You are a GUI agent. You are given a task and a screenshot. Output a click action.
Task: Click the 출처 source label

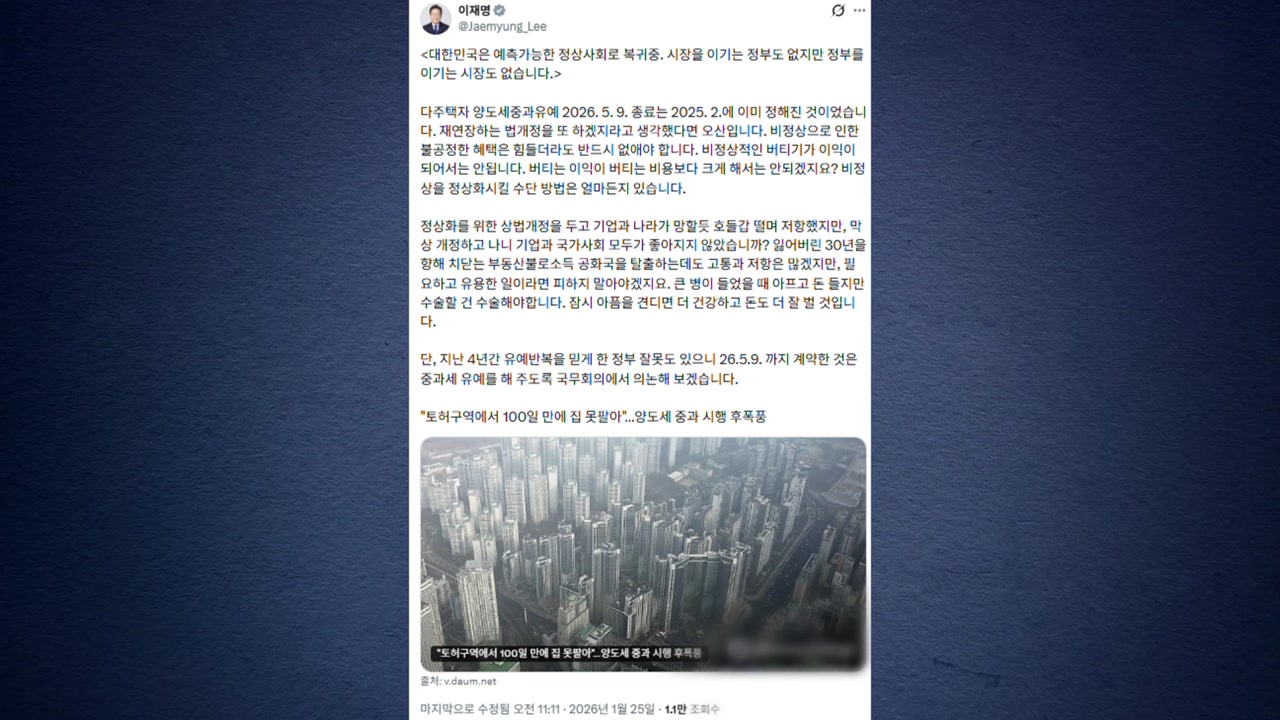pos(430,681)
